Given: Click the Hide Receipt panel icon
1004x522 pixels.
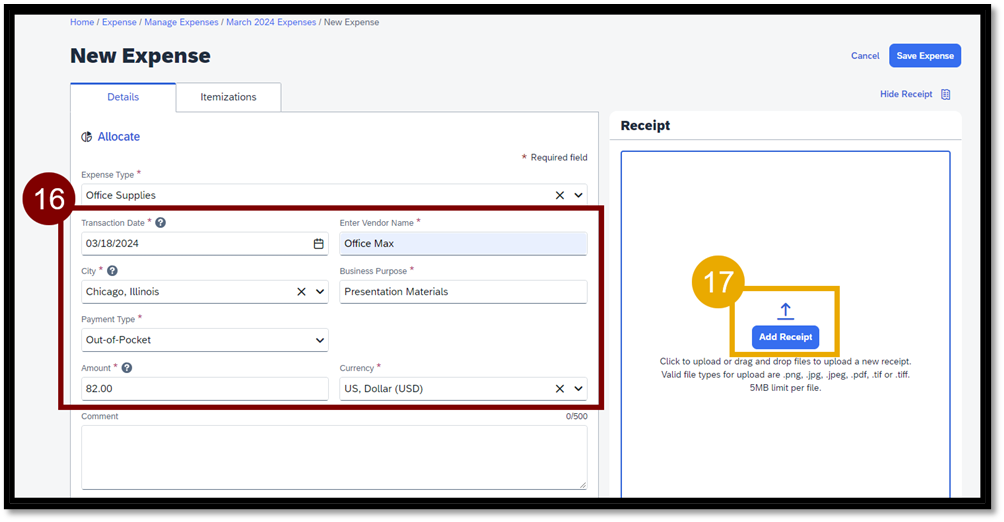Looking at the screenshot, I should (946, 95).
